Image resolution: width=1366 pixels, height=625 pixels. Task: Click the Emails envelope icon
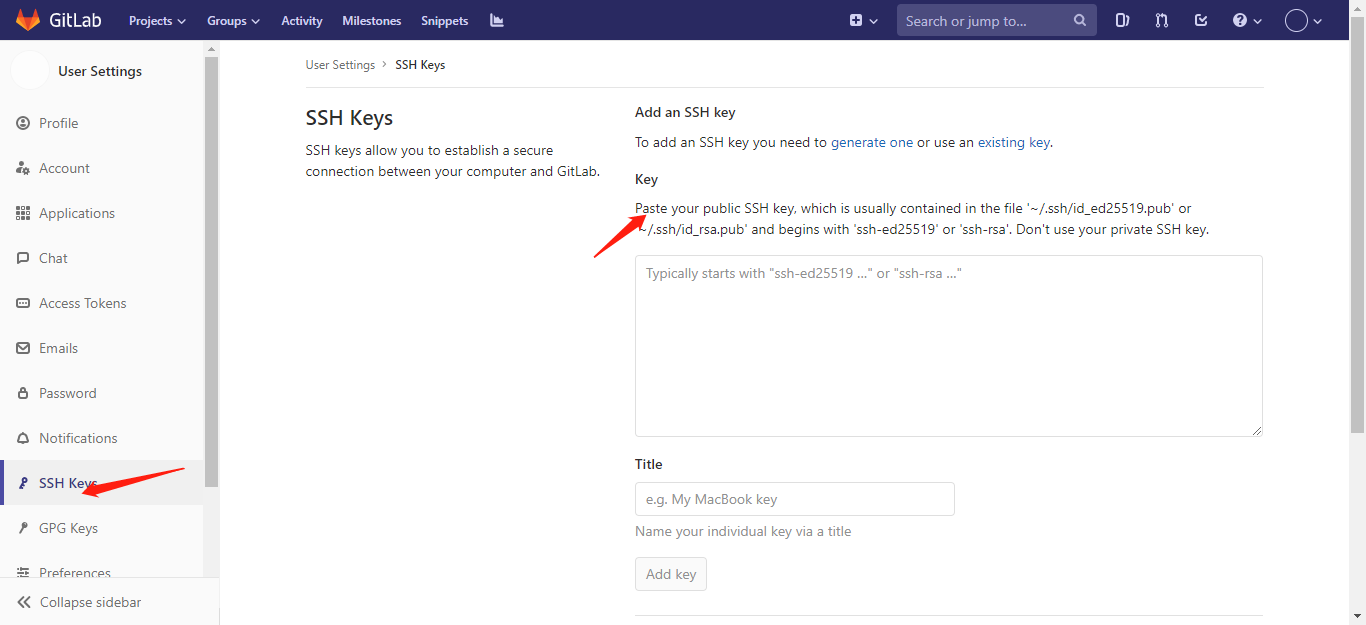click(23, 348)
